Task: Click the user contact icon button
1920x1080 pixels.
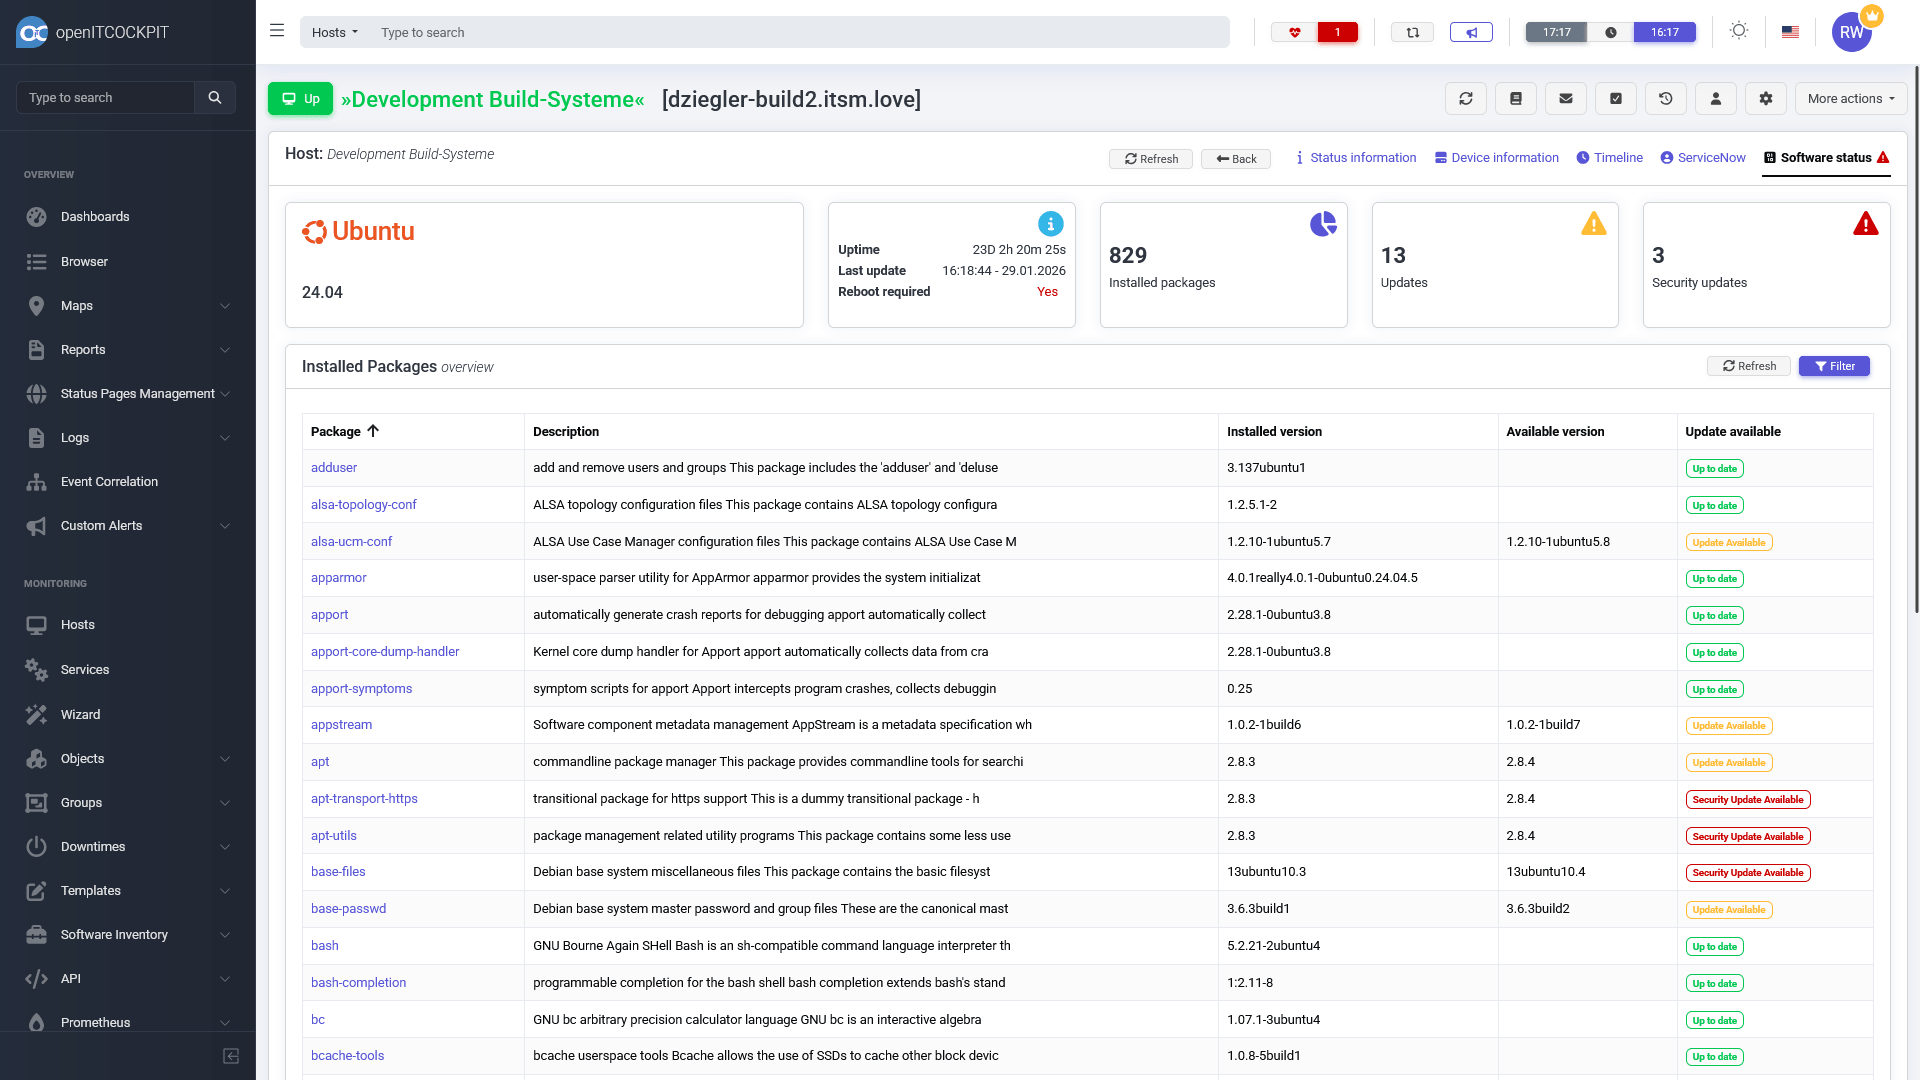Action: pos(1715,99)
